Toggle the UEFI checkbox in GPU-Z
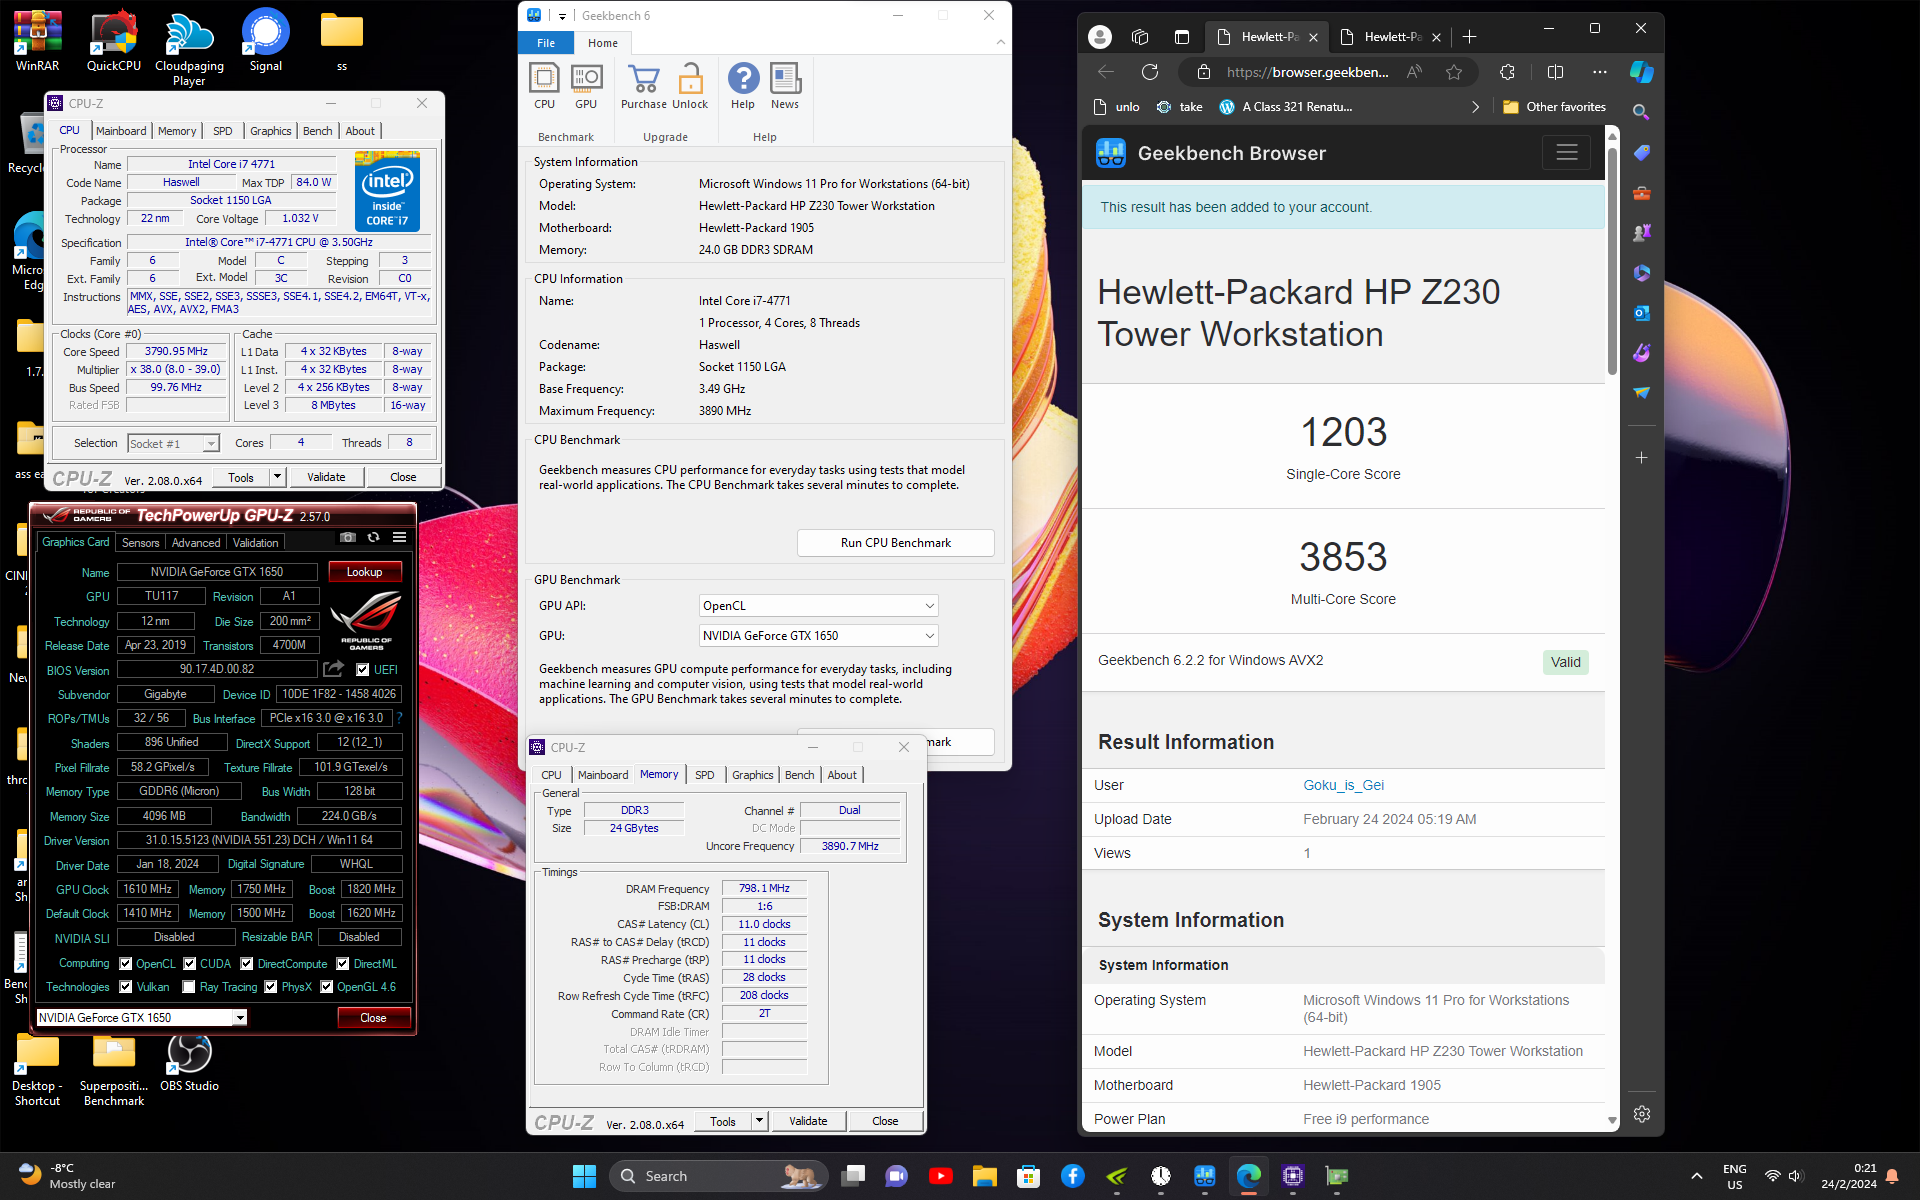The height and width of the screenshot is (1200, 1920). click(362, 670)
